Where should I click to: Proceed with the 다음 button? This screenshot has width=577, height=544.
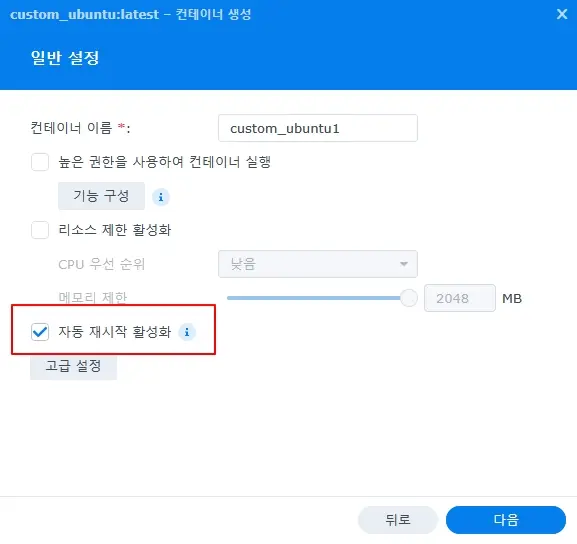point(506,520)
